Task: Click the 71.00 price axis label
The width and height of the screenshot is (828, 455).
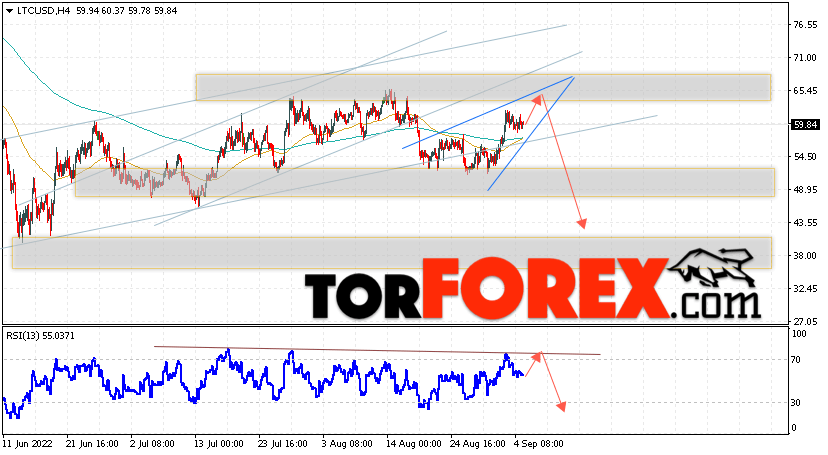Action: [x=805, y=58]
